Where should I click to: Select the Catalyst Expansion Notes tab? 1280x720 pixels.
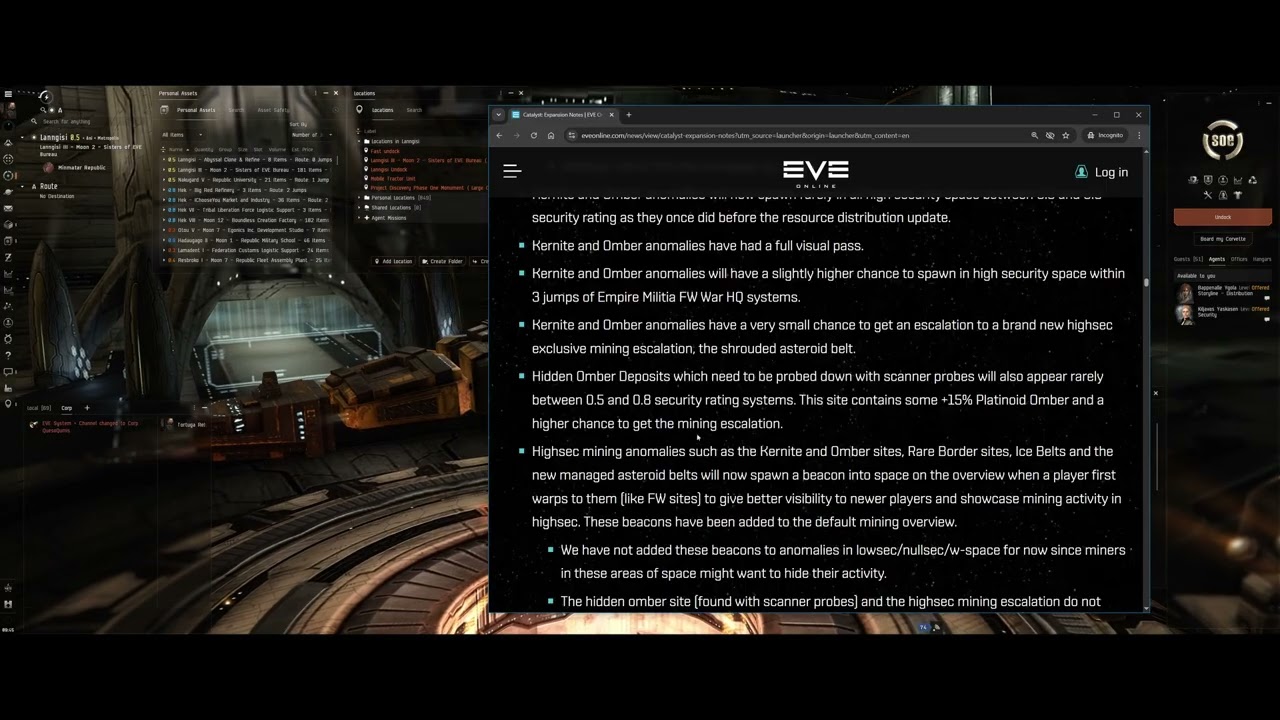pos(562,114)
